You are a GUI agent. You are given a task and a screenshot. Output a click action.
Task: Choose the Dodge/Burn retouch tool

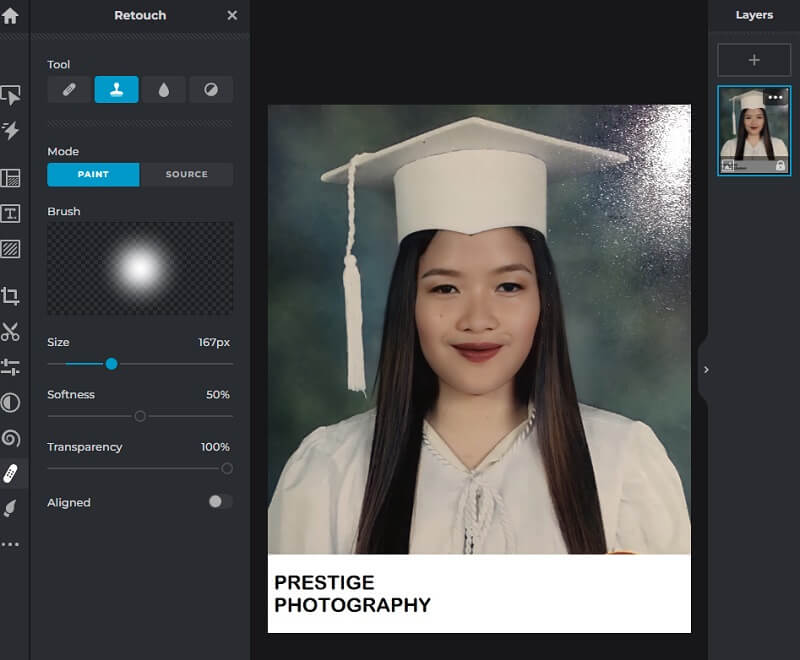click(211, 90)
